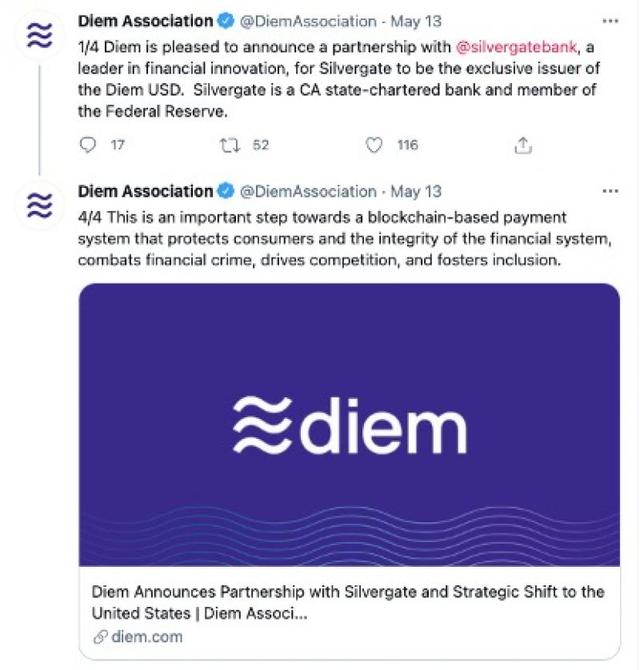This screenshot has height=670, width=640.
Task: Open Diem Association avatar on first tweet
Action: (x=40, y=35)
